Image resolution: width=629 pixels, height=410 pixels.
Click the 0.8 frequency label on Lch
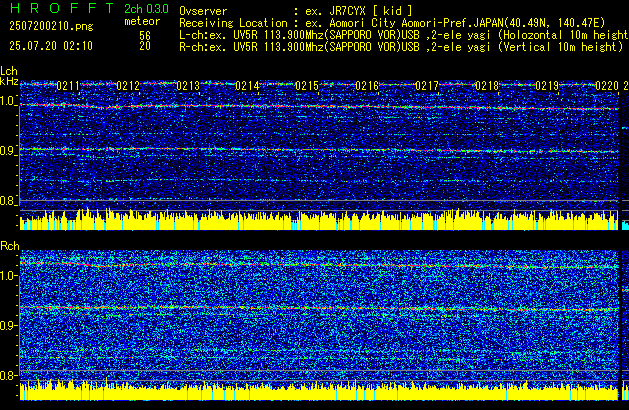(x=8, y=201)
